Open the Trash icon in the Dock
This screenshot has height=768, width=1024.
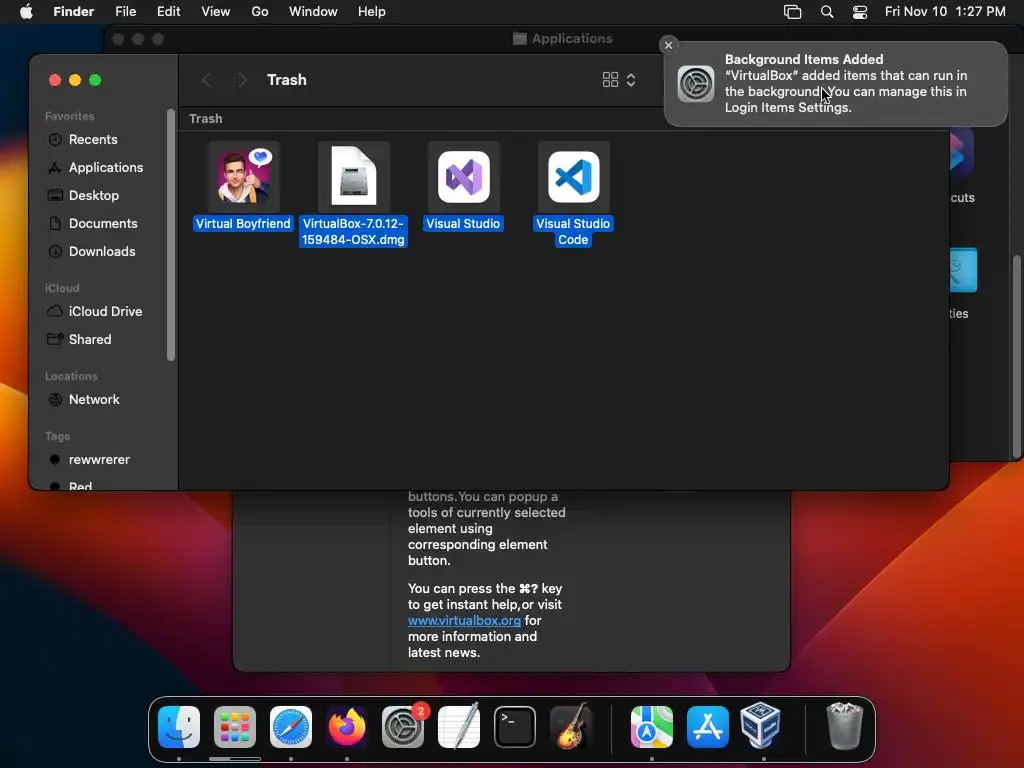(844, 725)
